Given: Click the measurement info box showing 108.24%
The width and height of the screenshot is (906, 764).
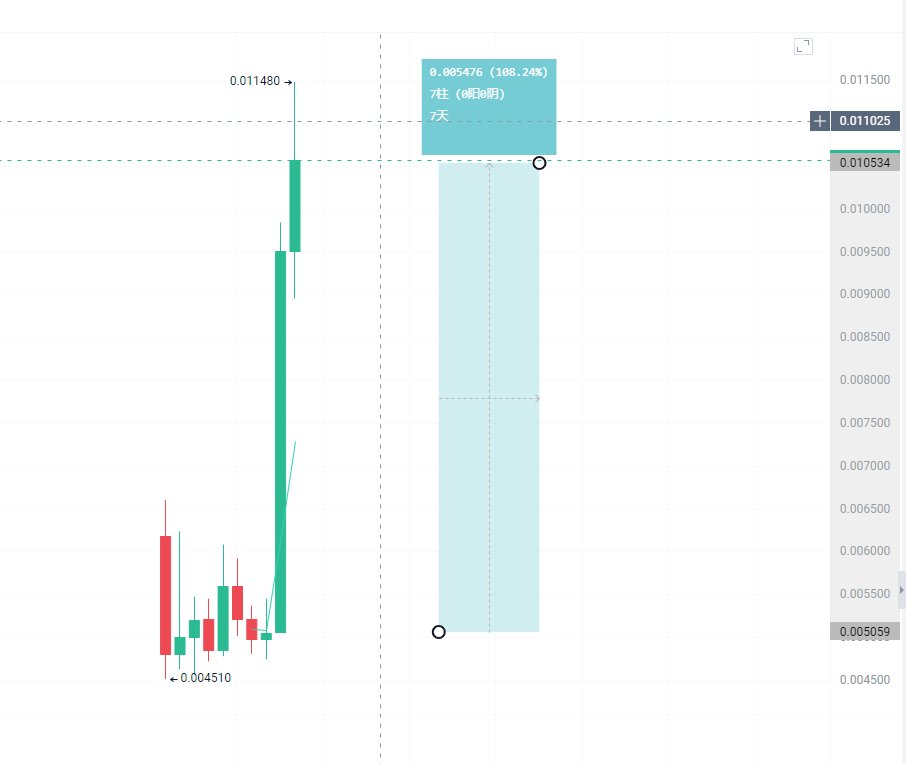Looking at the screenshot, I should point(488,107).
